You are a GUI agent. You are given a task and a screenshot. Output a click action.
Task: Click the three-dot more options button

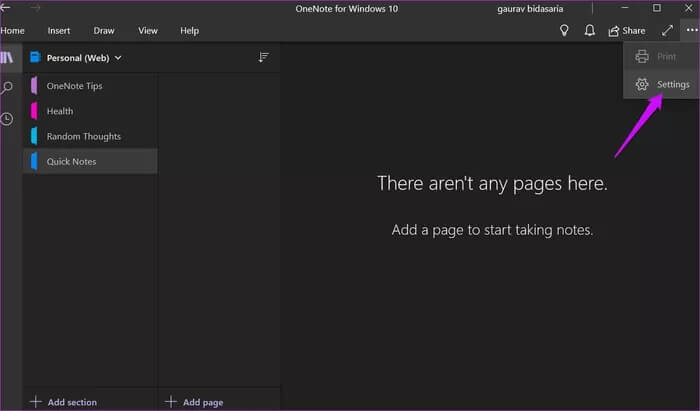click(692, 30)
